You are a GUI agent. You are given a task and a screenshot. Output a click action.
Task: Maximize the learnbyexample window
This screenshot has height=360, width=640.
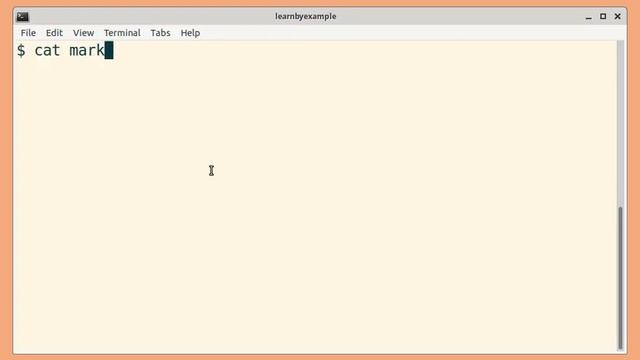point(603,16)
